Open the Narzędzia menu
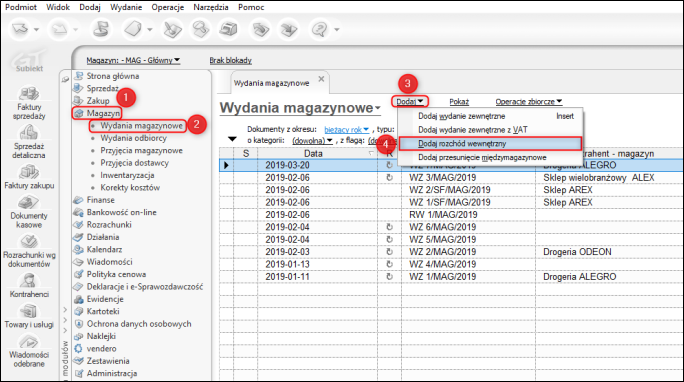 [x=211, y=7]
